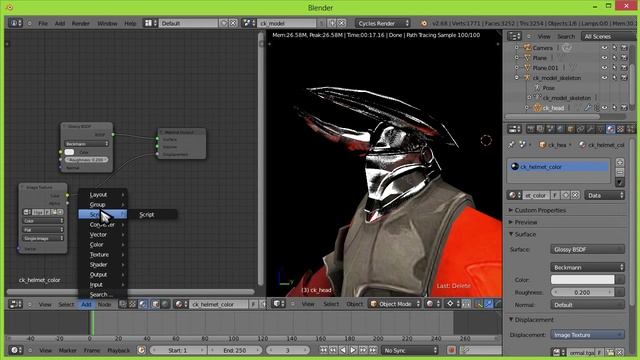640x360 pixels.
Task: Open the All Scenes outliner display dropdown
Action: tap(608, 36)
